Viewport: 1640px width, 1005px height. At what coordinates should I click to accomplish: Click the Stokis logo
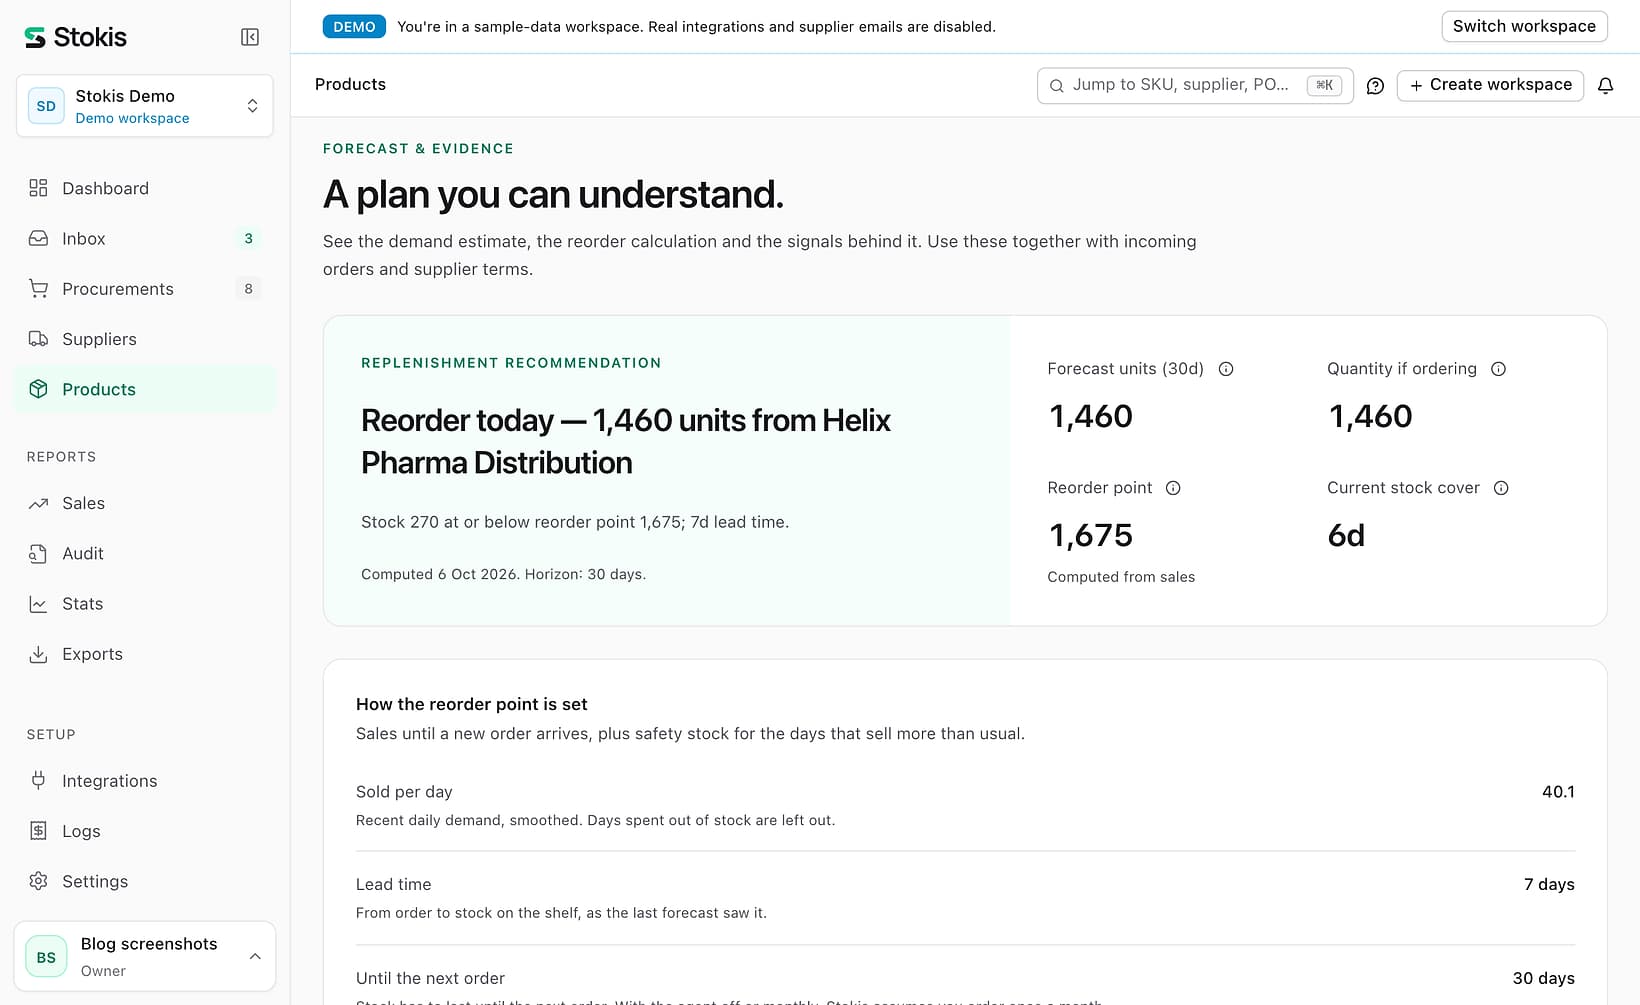pyautogui.click(x=76, y=37)
